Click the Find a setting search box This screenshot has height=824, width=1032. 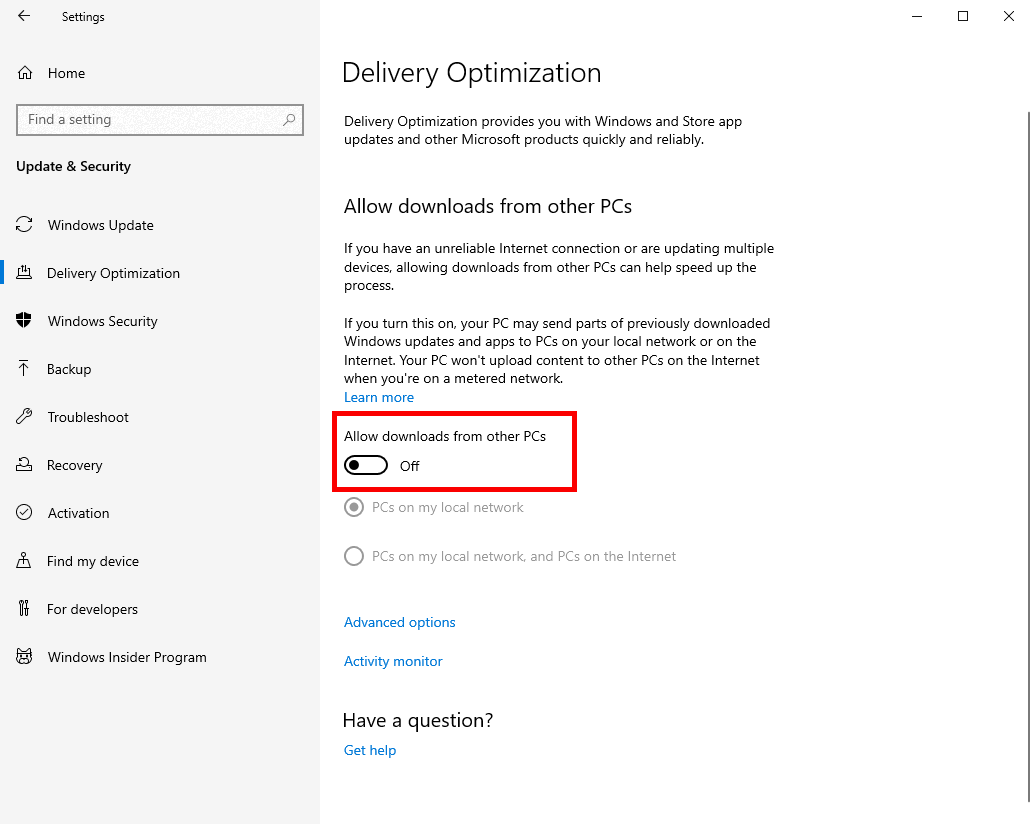[x=160, y=120]
